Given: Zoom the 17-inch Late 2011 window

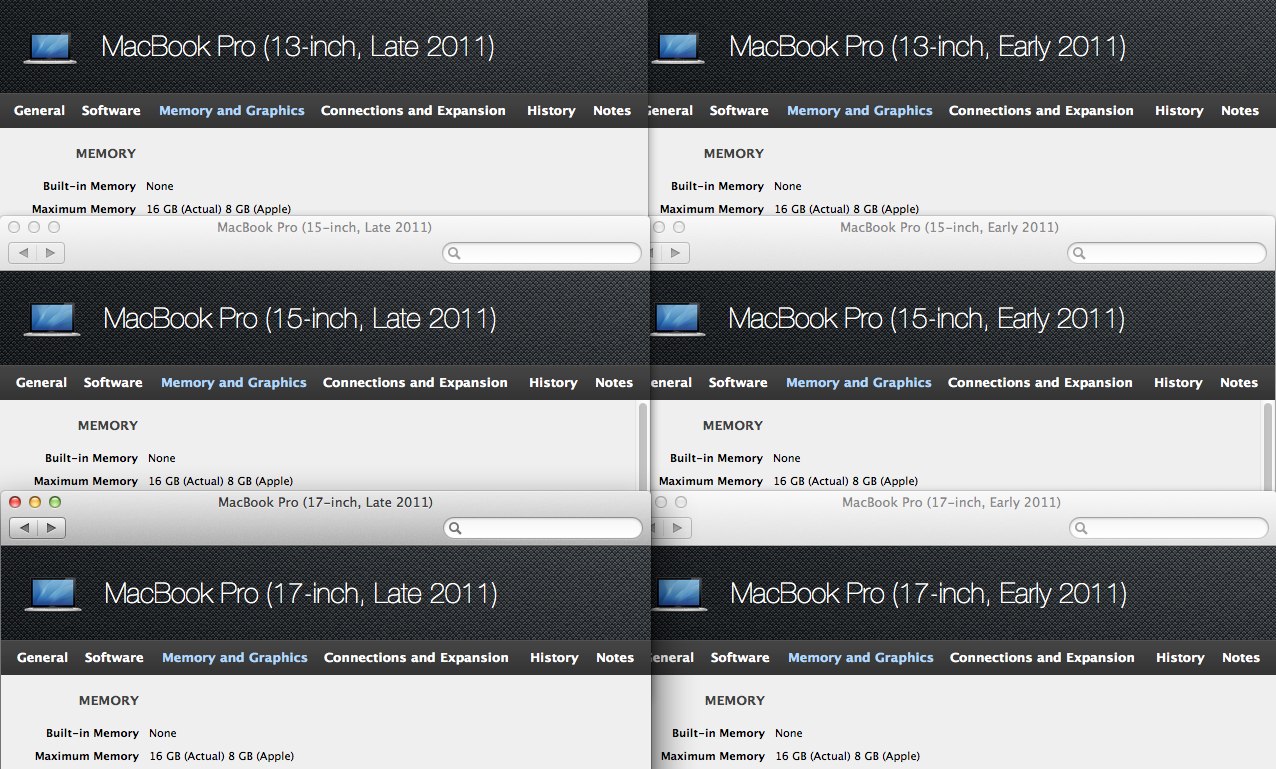Looking at the screenshot, I should coord(55,502).
